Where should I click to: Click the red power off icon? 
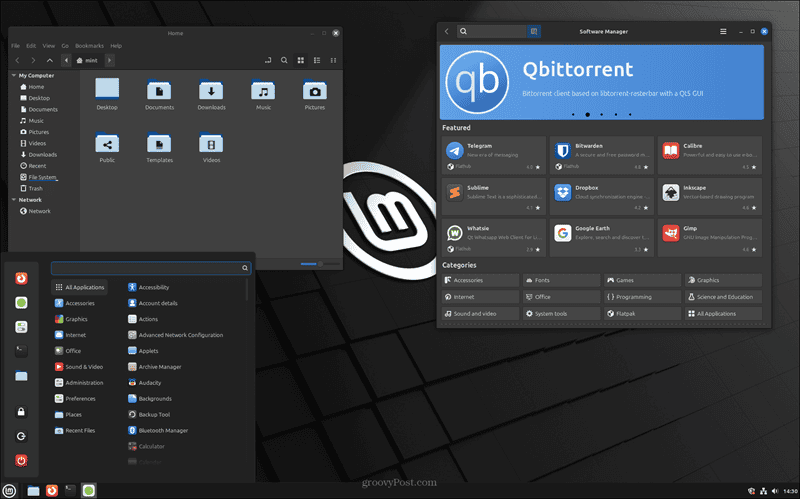coord(21,461)
